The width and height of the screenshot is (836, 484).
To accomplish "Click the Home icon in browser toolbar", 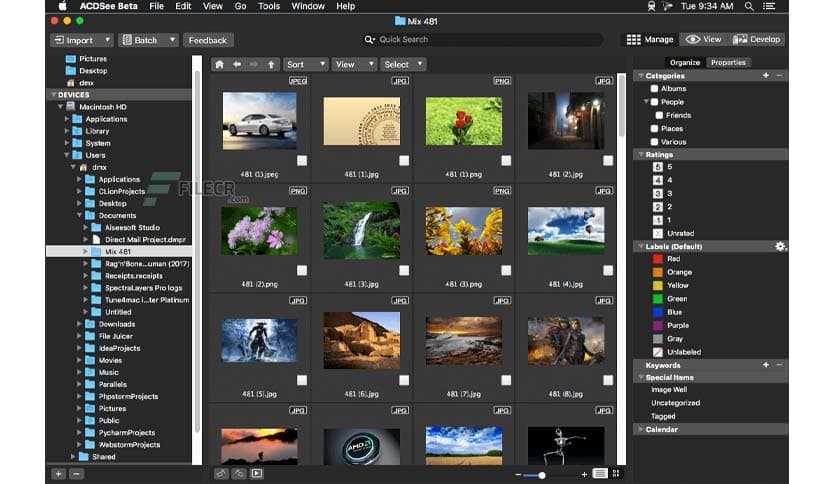I will pos(220,64).
